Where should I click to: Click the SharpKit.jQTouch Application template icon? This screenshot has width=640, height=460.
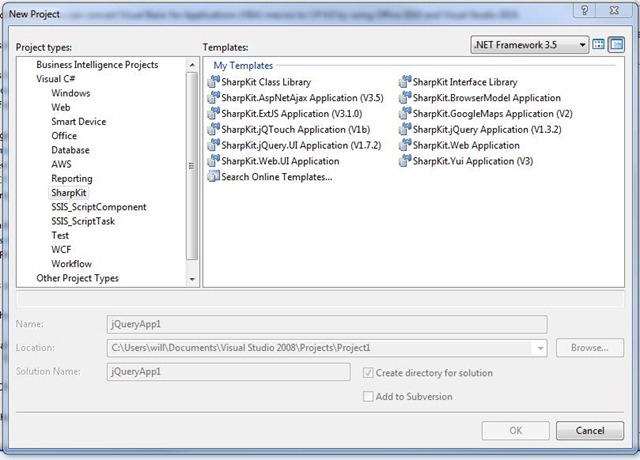pyautogui.click(x=213, y=129)
